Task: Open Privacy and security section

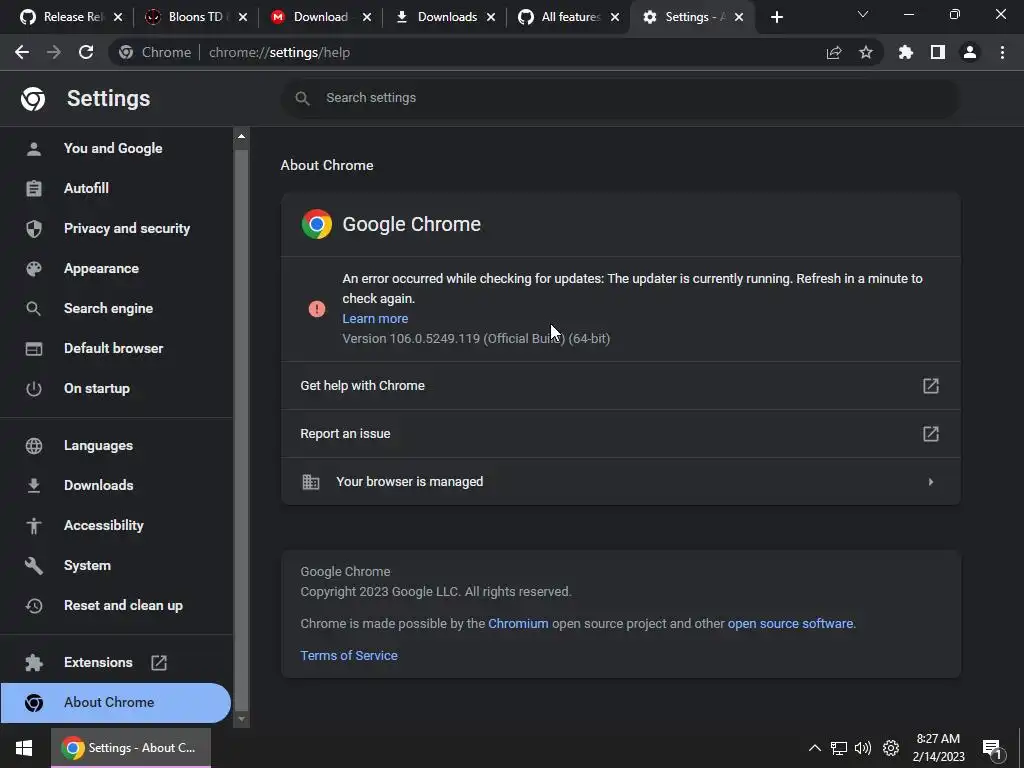Action: click(127, 228)
